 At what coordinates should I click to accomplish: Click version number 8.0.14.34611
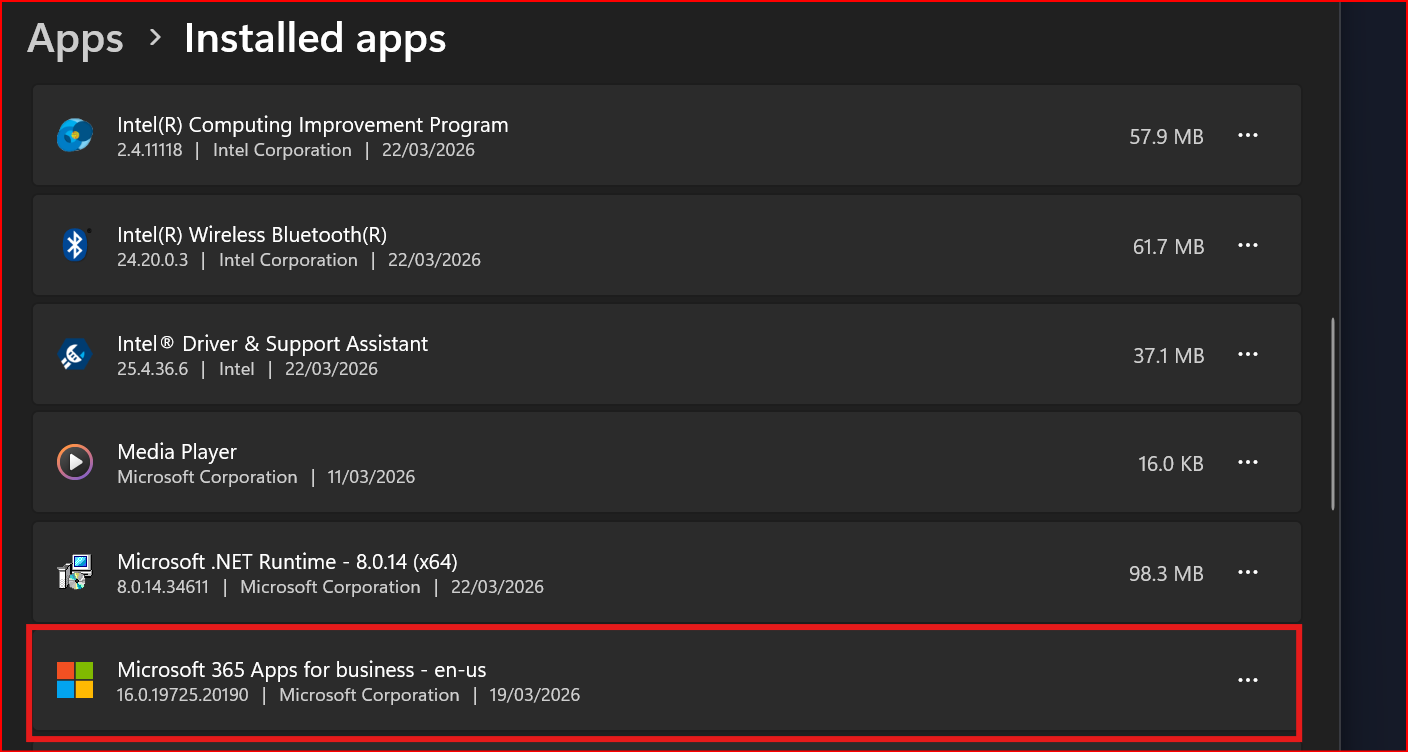163,587
